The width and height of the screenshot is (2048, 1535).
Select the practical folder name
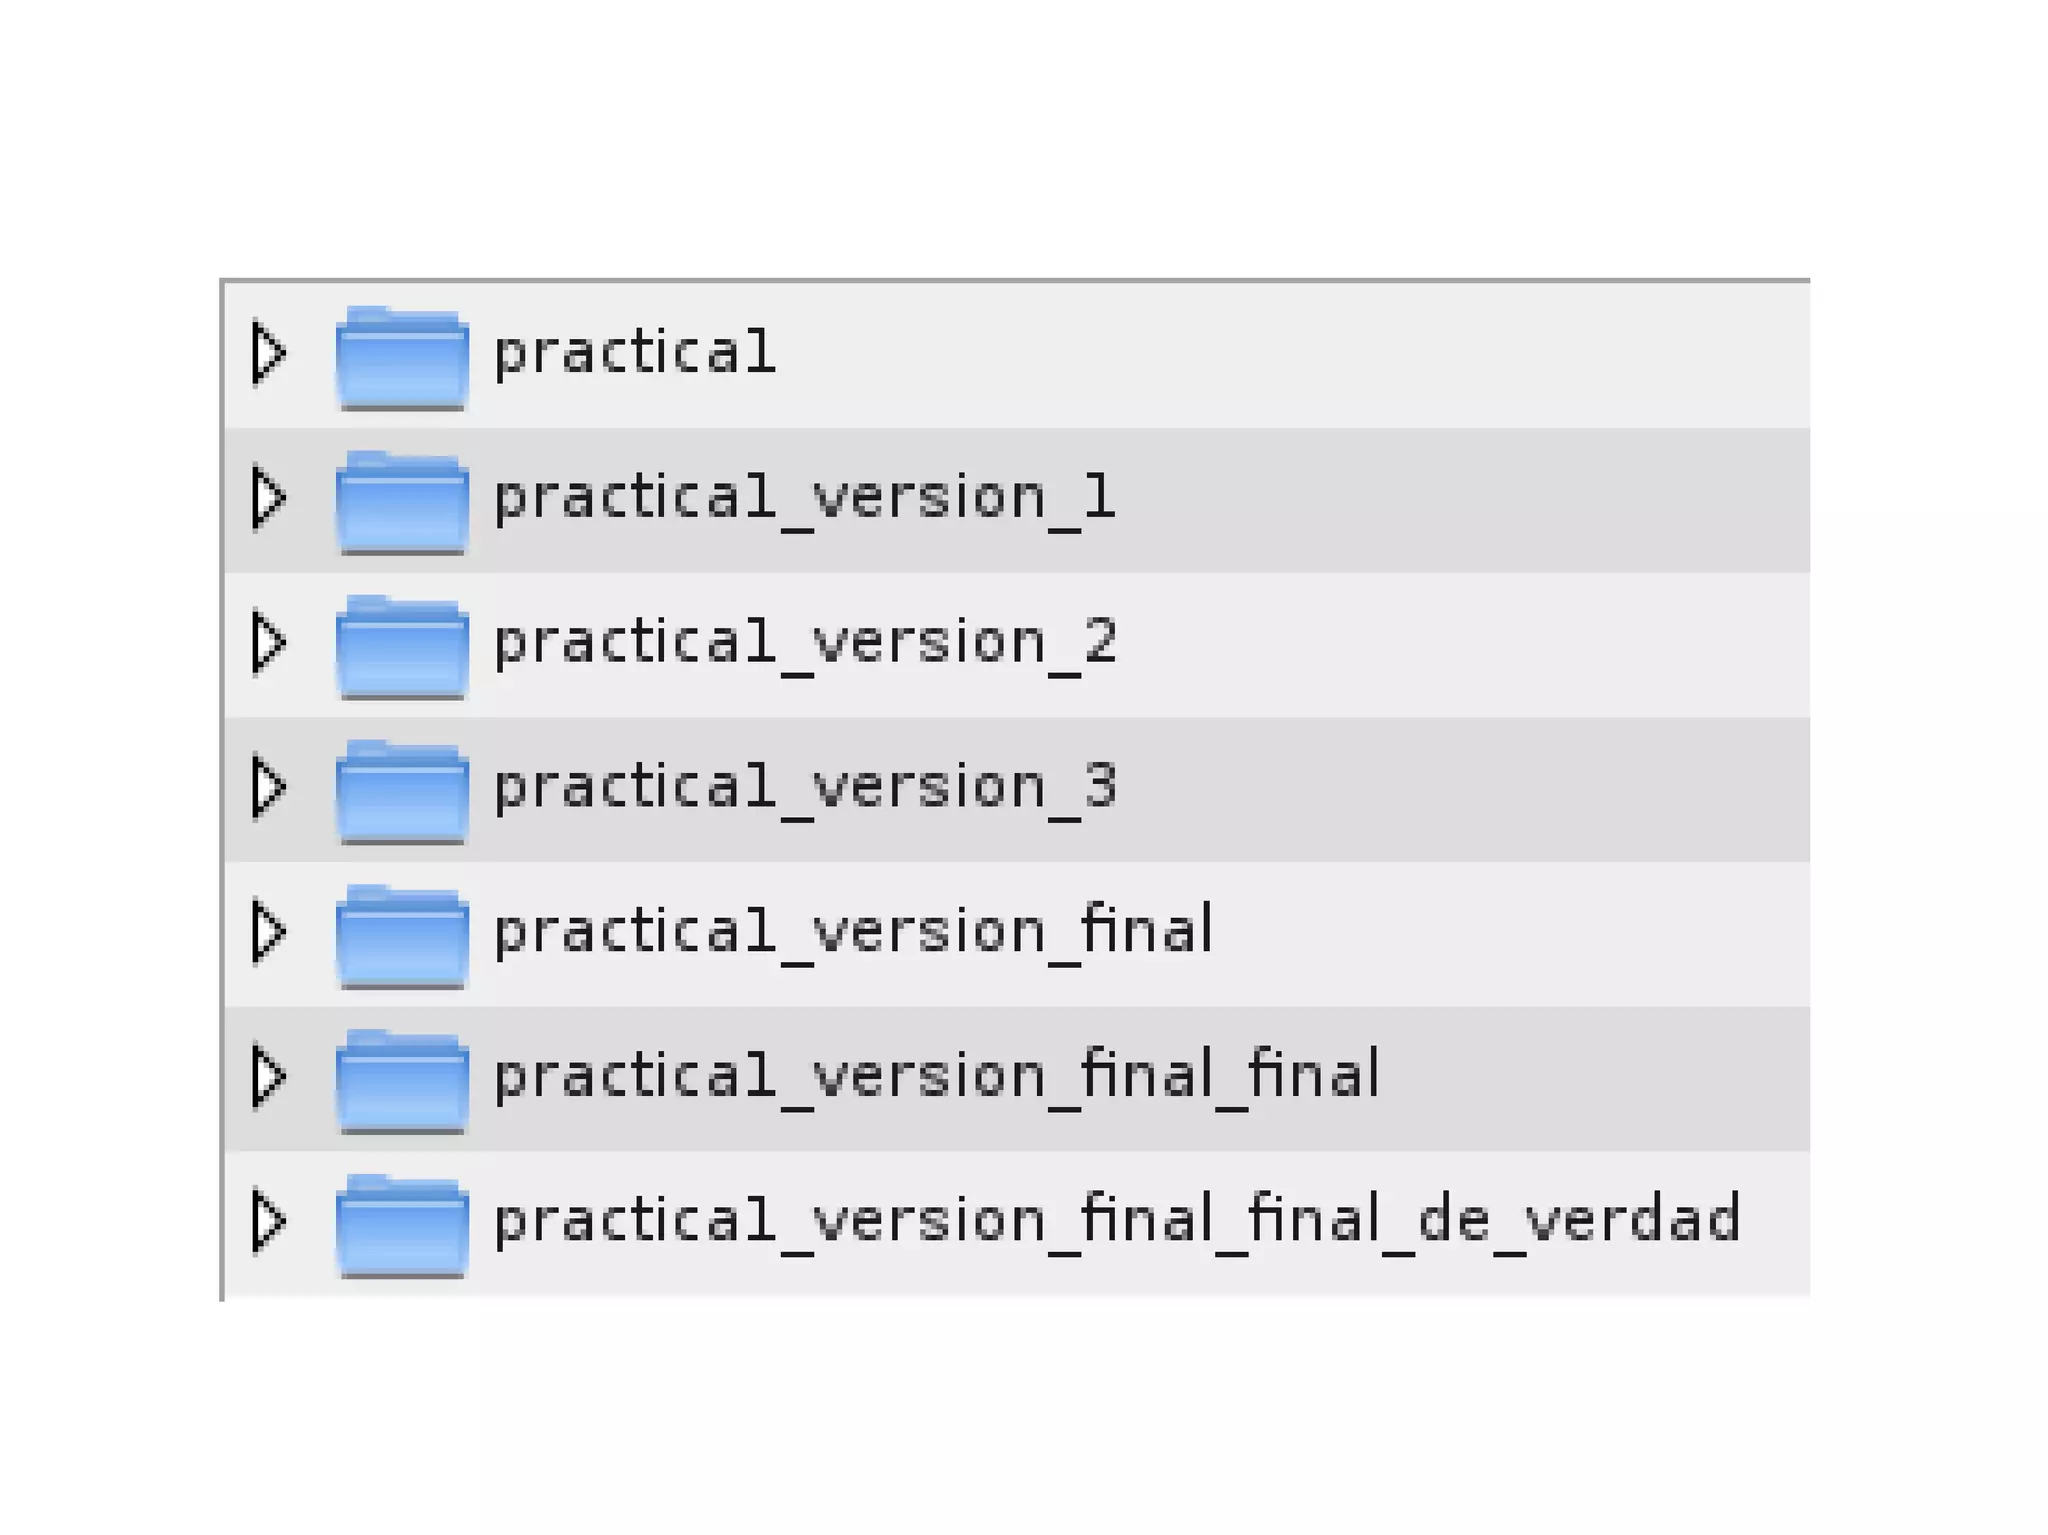635,352
